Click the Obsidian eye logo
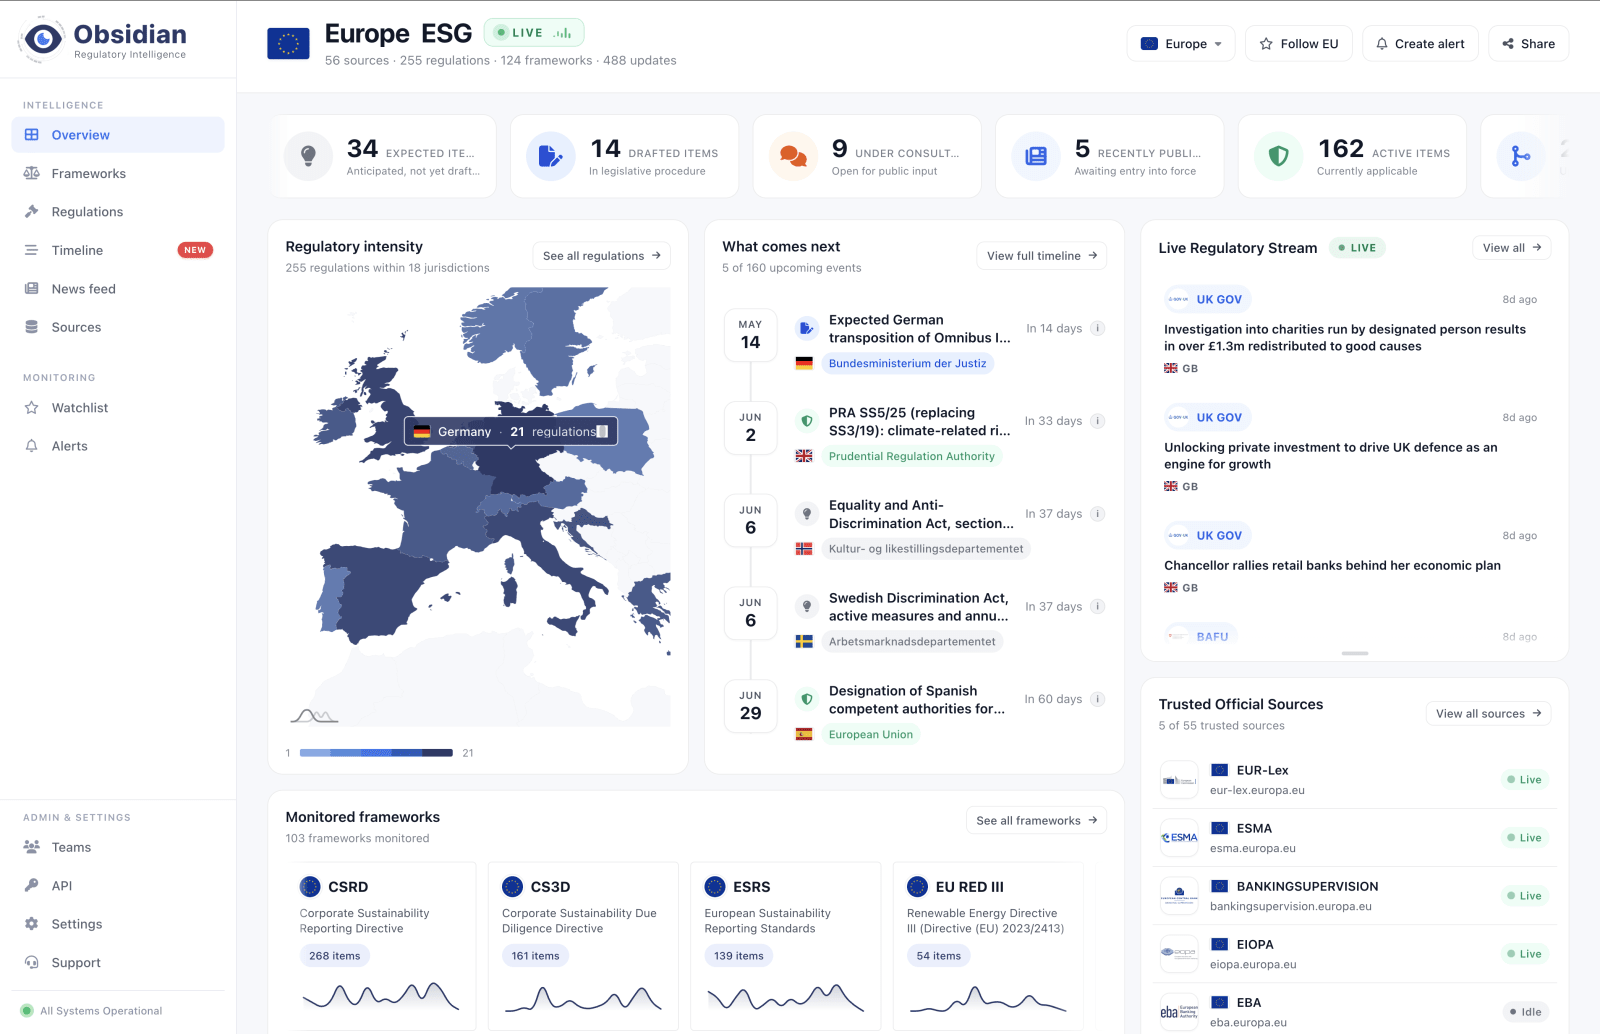Image resolution: width=1600 pixels, height=1034 pixels. click(x=42, y=39)
